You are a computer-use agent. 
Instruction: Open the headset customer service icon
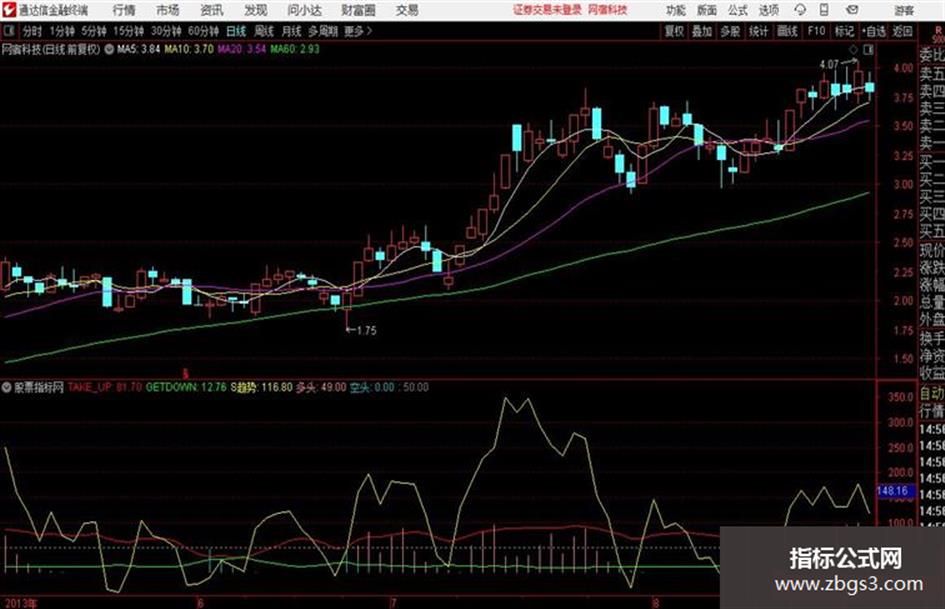coord(800,10)
